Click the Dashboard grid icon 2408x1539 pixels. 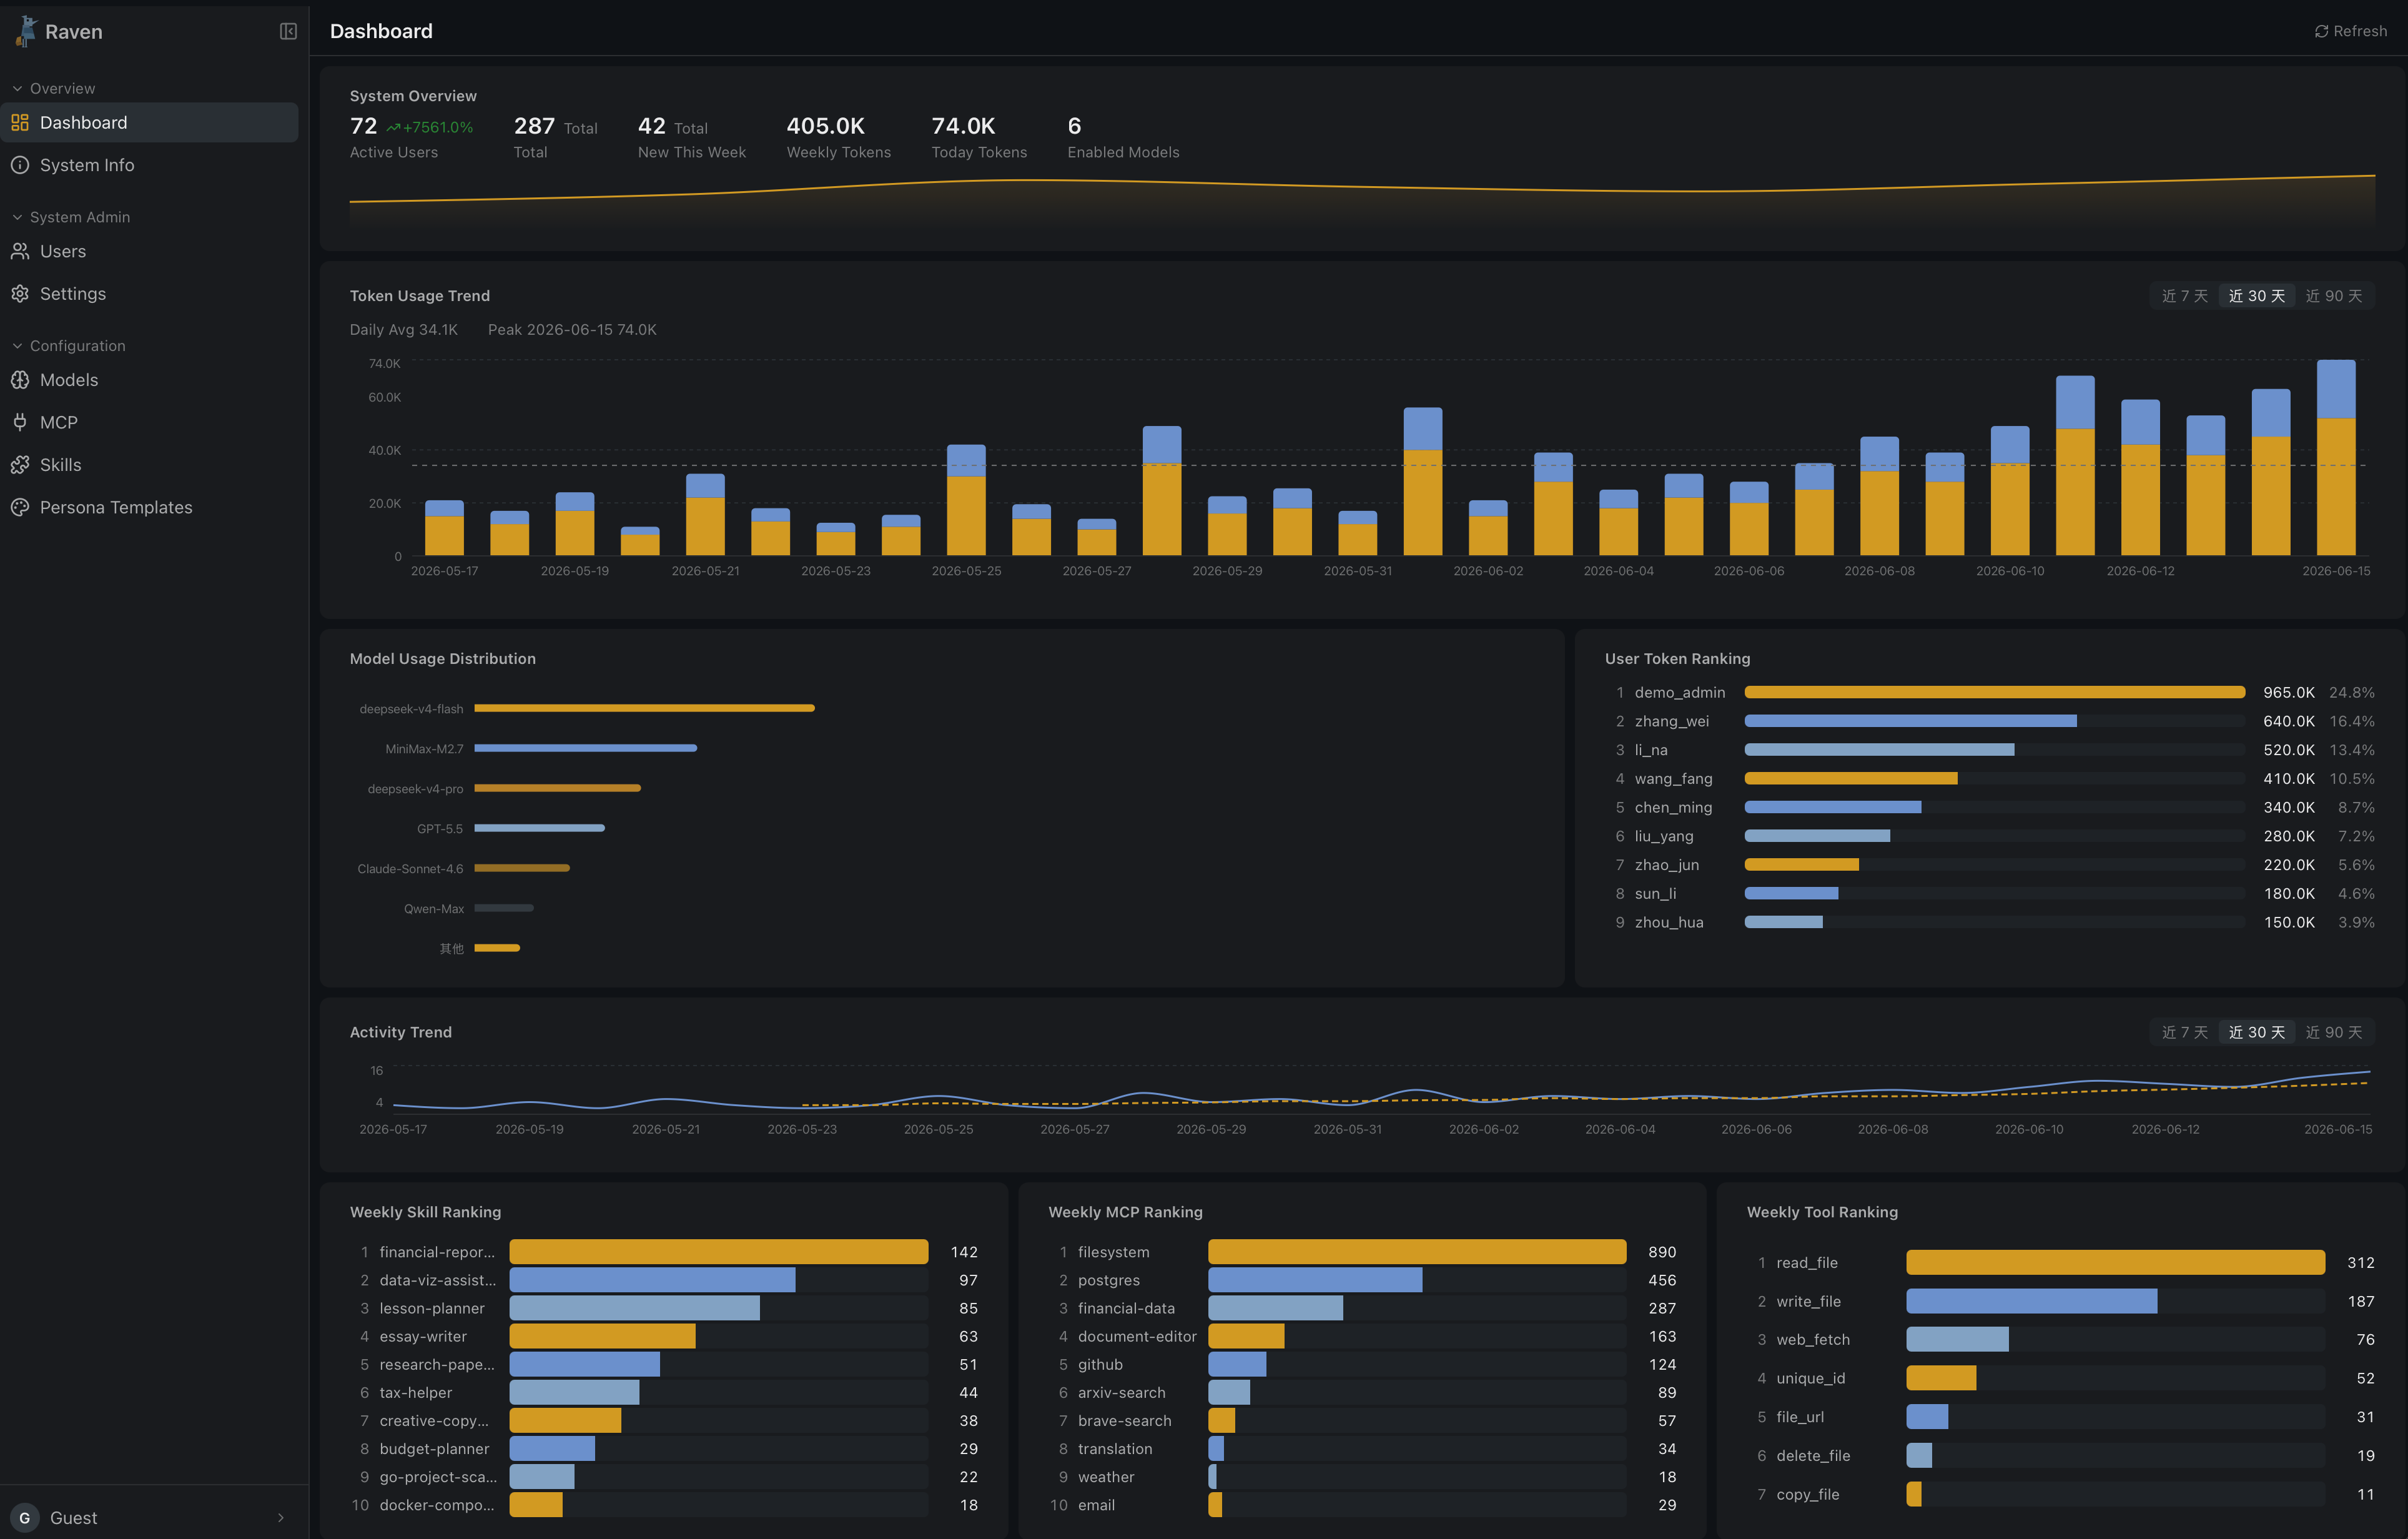tap(20, 122)
